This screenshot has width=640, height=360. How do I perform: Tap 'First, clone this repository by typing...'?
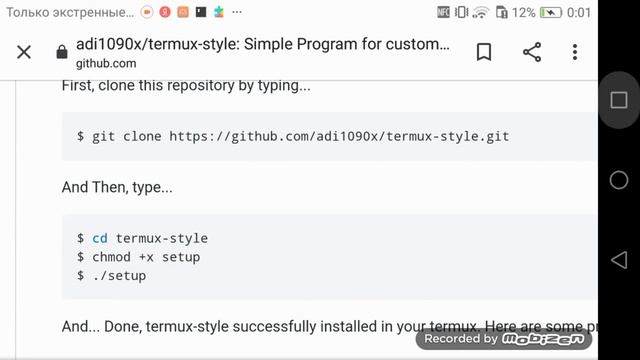coord(186,86)
